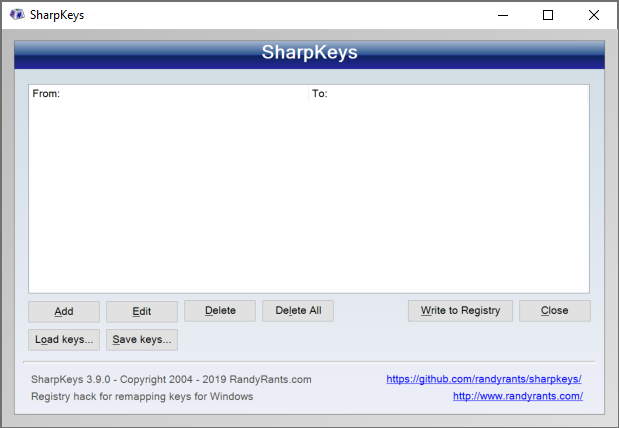The image size is (619, 428).
Task: Minimize the SharpKeys window
Action: 503,15
